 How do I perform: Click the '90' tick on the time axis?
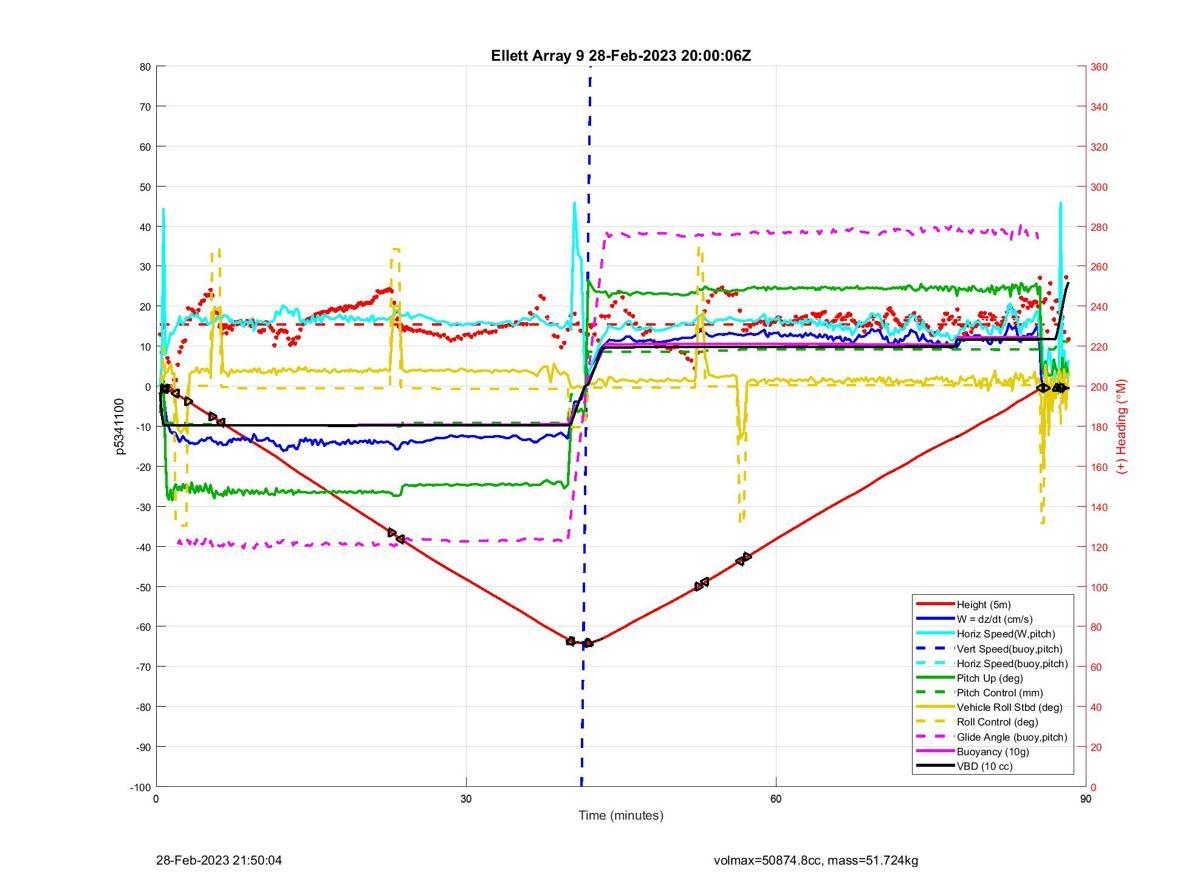pyautogui.click(x=1086, y=799)
